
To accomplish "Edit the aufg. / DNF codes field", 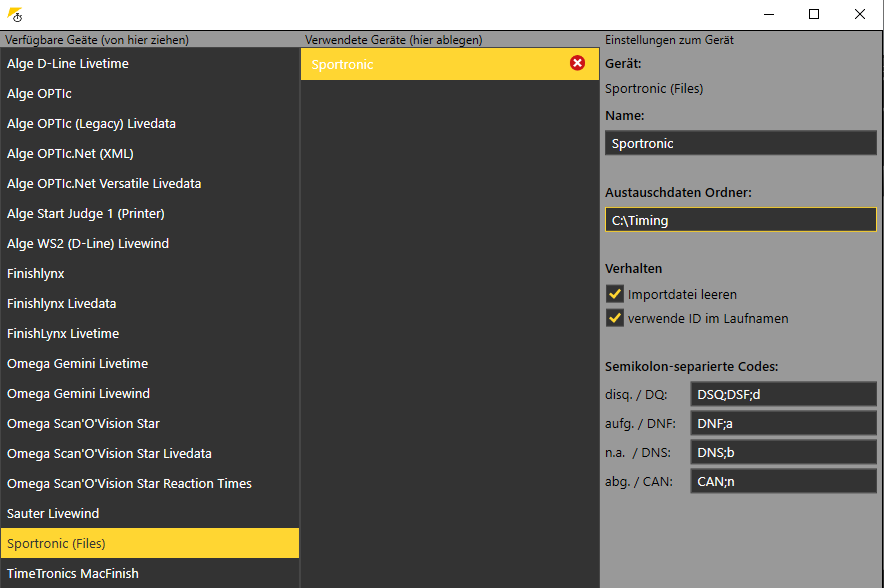I will click(784, 423).
